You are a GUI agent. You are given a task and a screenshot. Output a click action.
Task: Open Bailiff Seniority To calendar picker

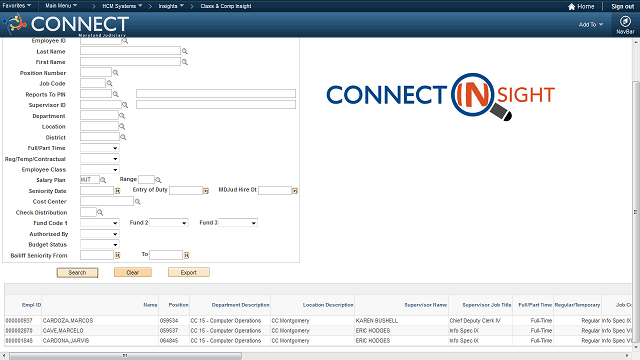(187, 255)
